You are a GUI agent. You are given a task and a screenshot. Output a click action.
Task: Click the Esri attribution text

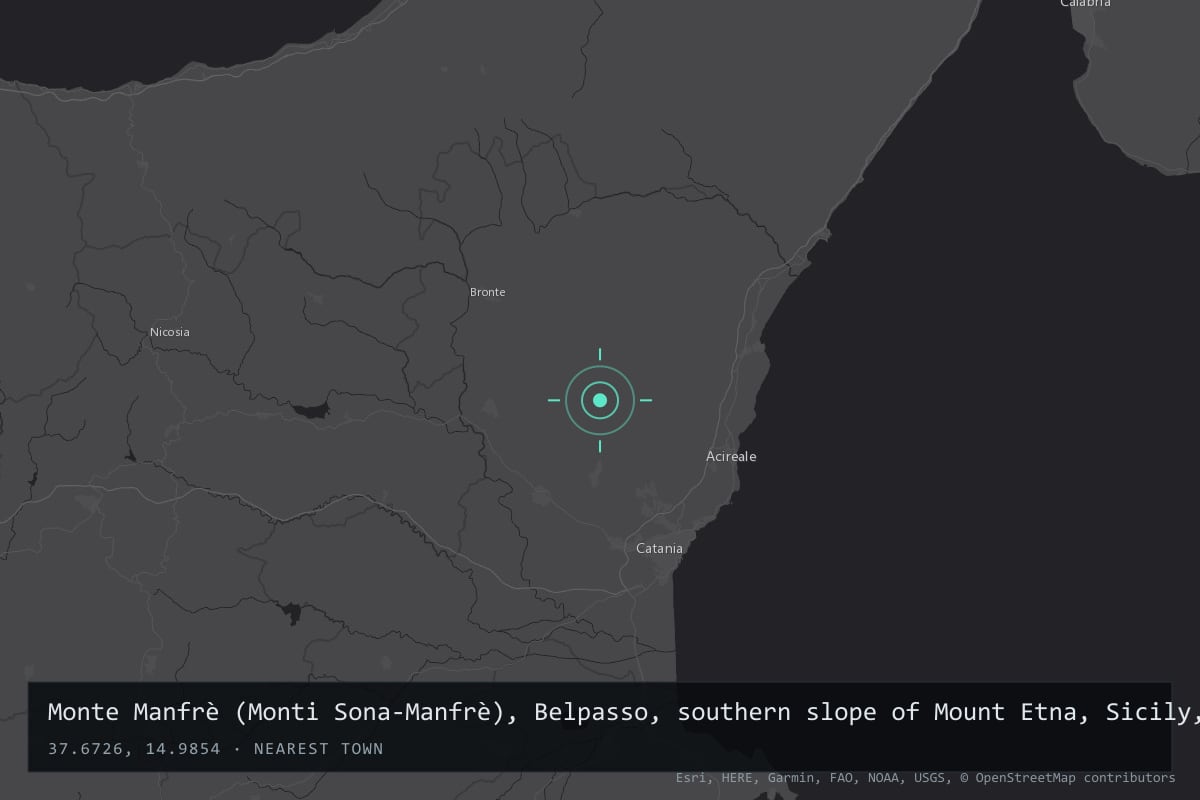click(x=689, y=777)
